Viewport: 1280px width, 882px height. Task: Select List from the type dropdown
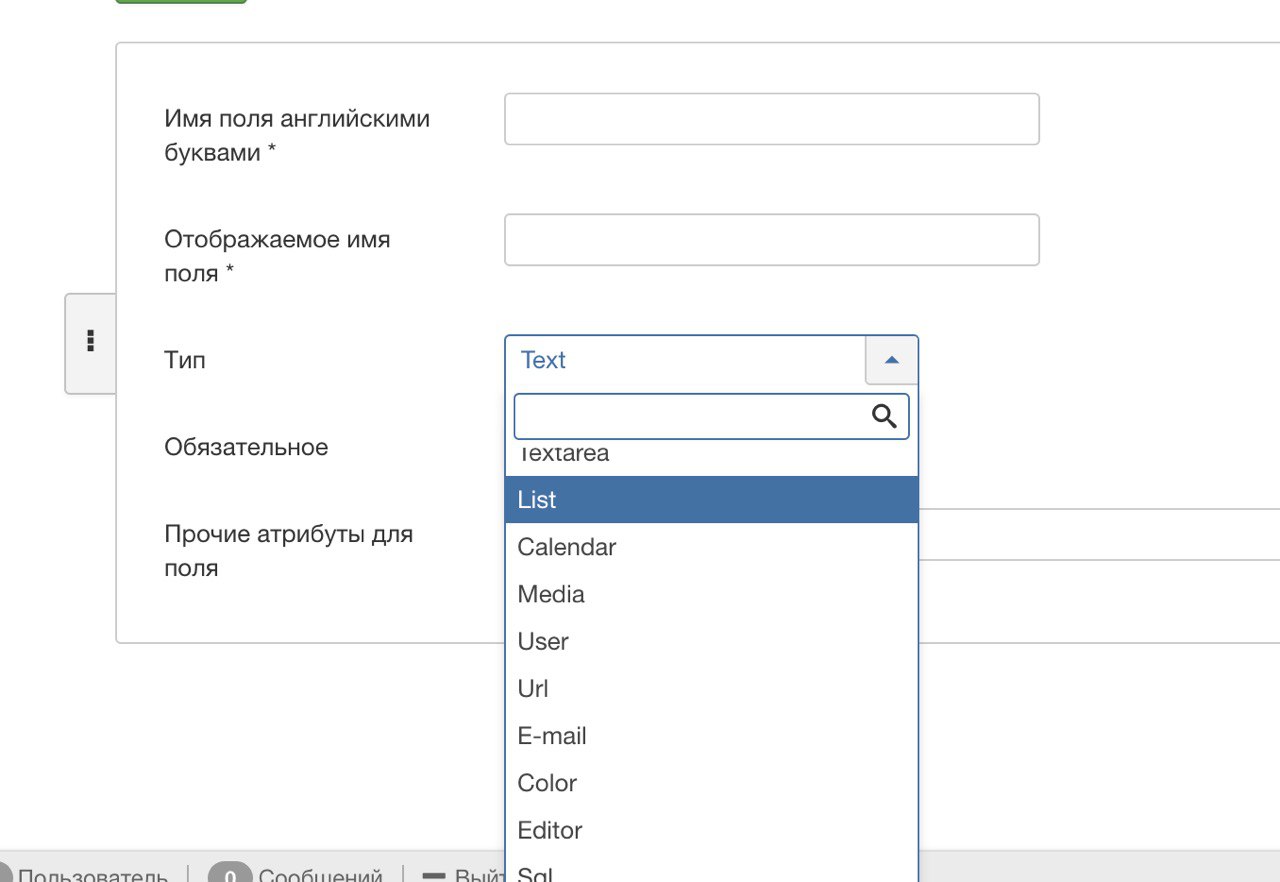[x=711, y=500]
